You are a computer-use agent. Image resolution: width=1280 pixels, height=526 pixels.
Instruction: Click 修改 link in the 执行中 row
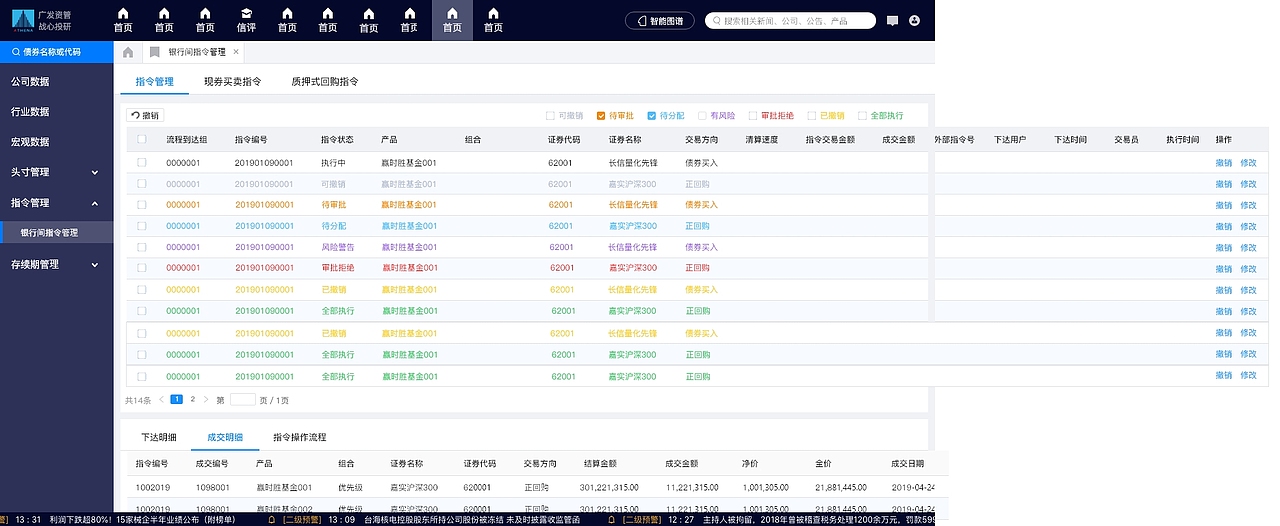pyautogui.click(x=1248, y=162)
